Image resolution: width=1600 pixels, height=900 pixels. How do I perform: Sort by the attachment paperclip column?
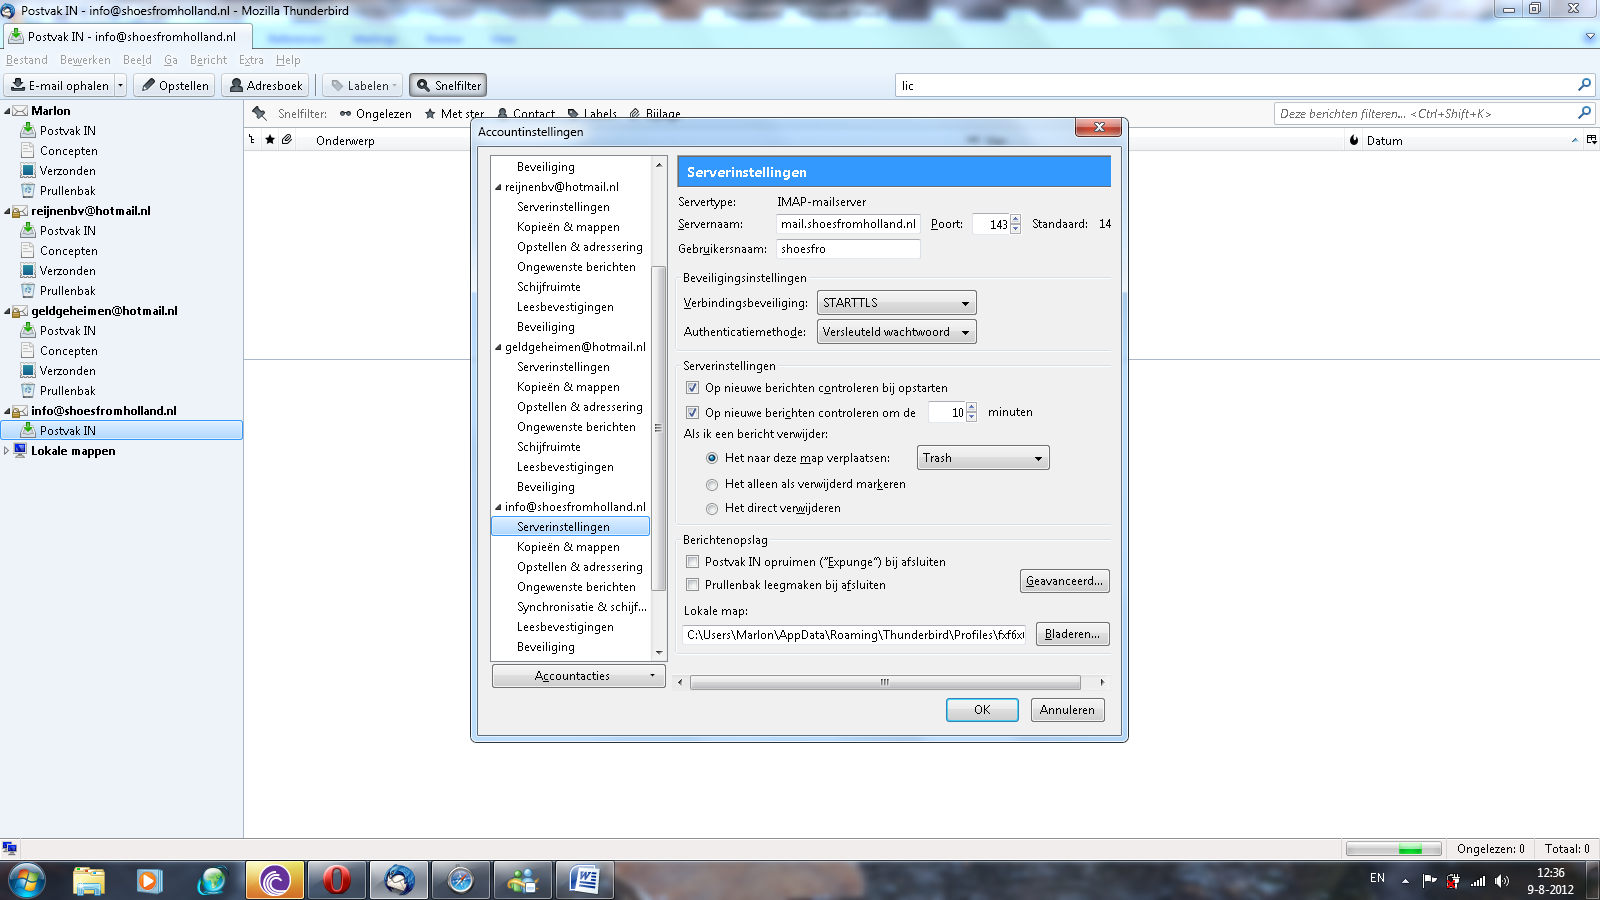[x=287, y=140]
